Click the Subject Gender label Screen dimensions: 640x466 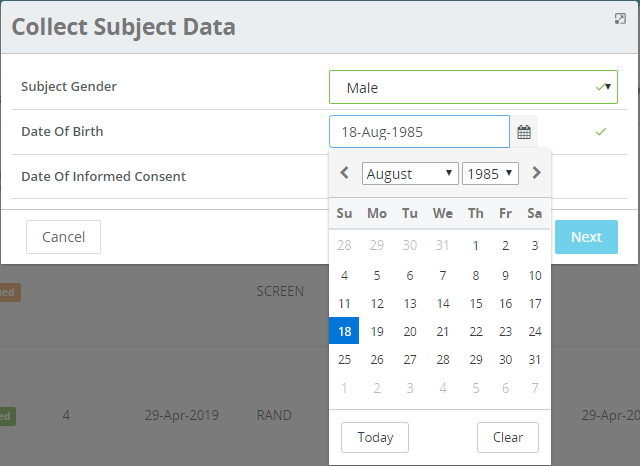click(69, 87)
